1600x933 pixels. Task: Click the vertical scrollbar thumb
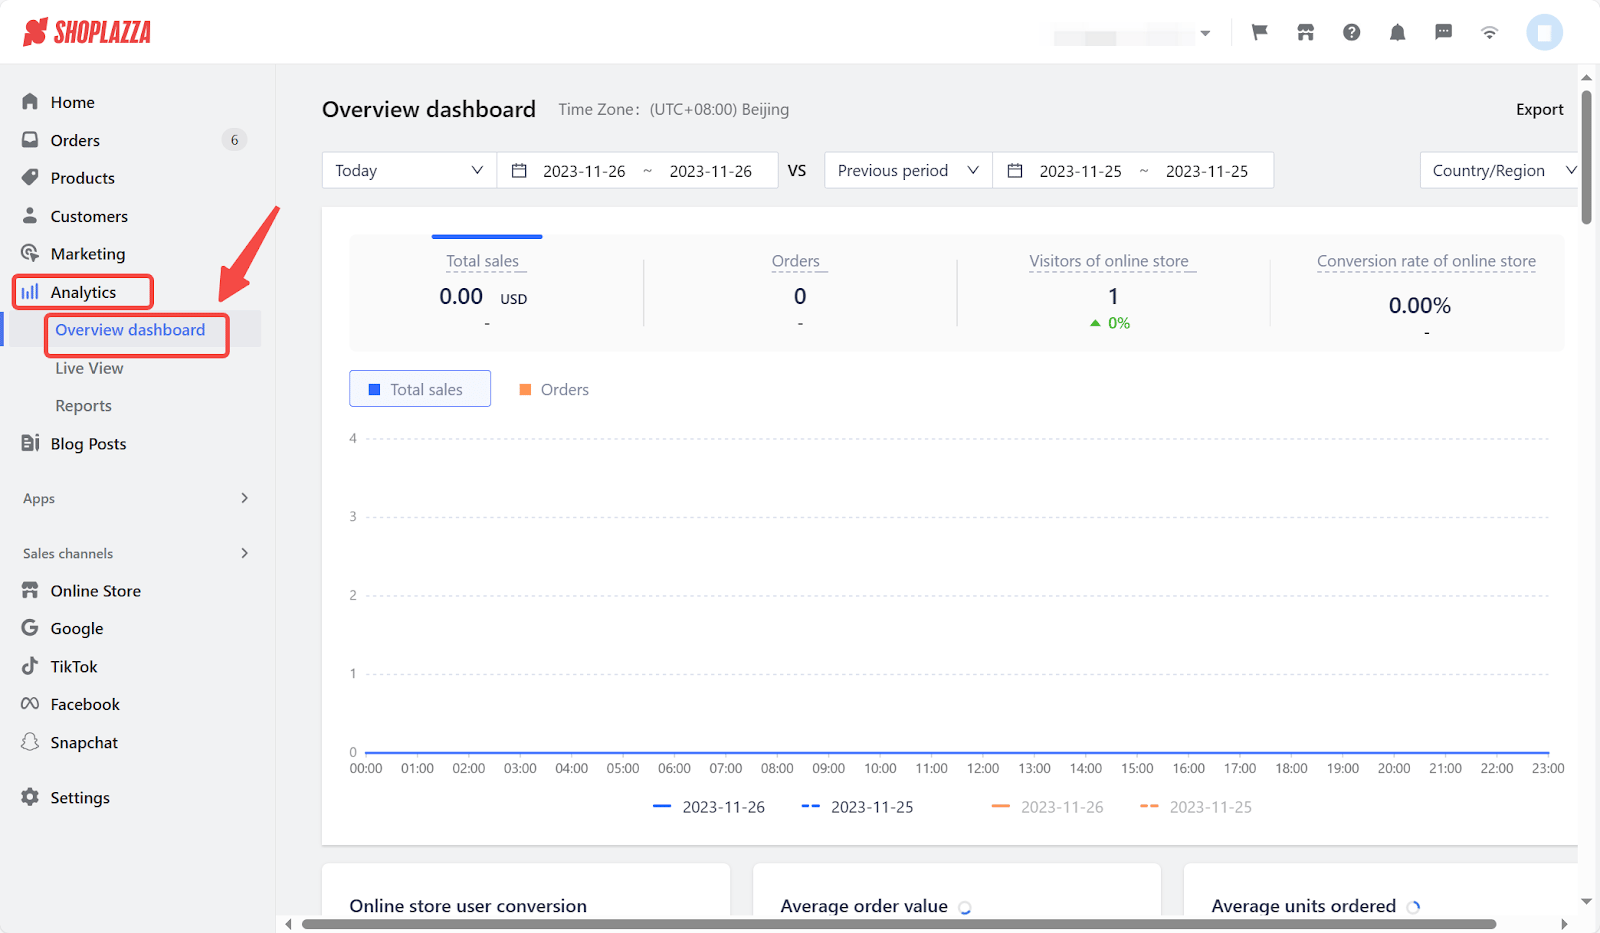click(x=1586, y=157)
